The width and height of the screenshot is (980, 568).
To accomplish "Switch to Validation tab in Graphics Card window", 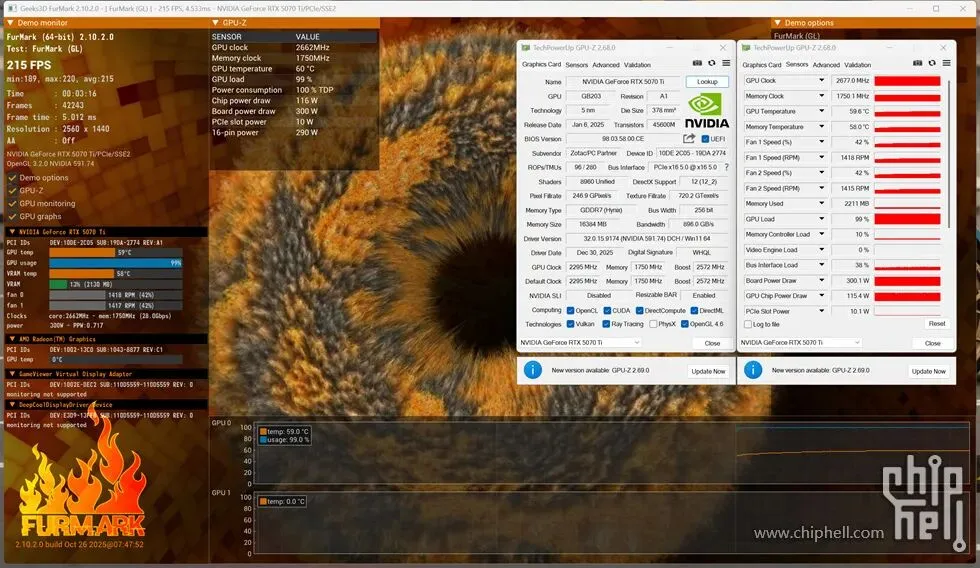I will 637,65.
